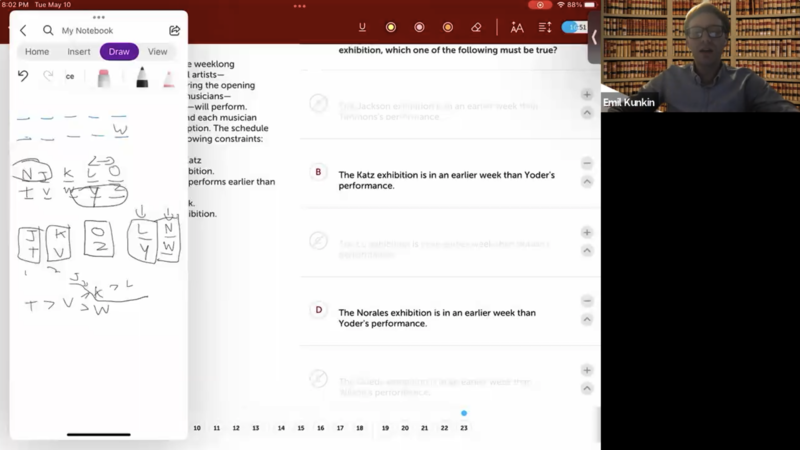The width and height of the screenshot is (800, 450).
Task: Expand the side panel arrow handle
Action: tap(594, 37)
